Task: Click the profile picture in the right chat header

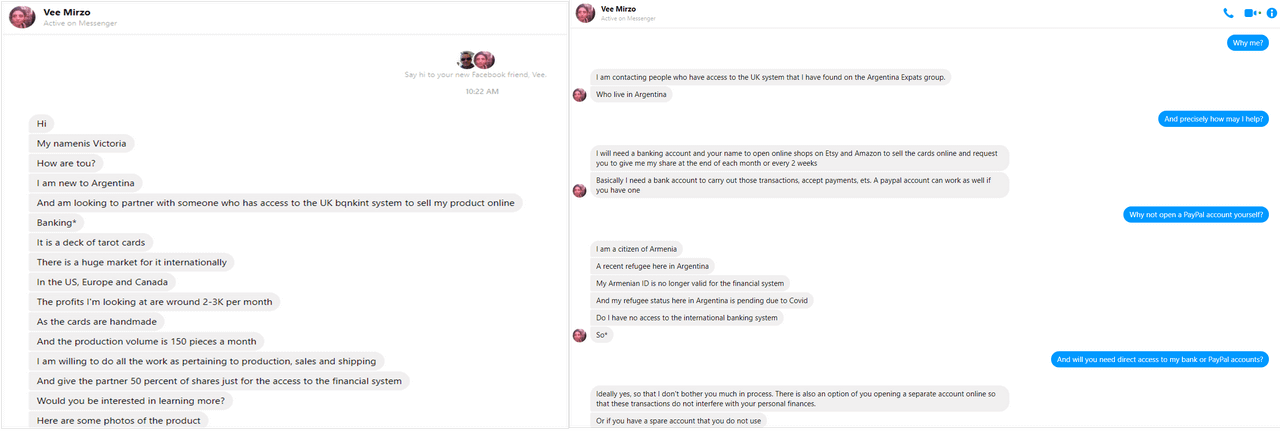Action: coord(586,14)
